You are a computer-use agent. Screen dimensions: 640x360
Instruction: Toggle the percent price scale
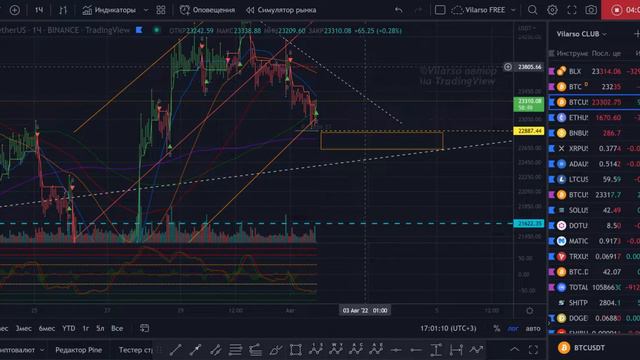(x=496, y=328)
